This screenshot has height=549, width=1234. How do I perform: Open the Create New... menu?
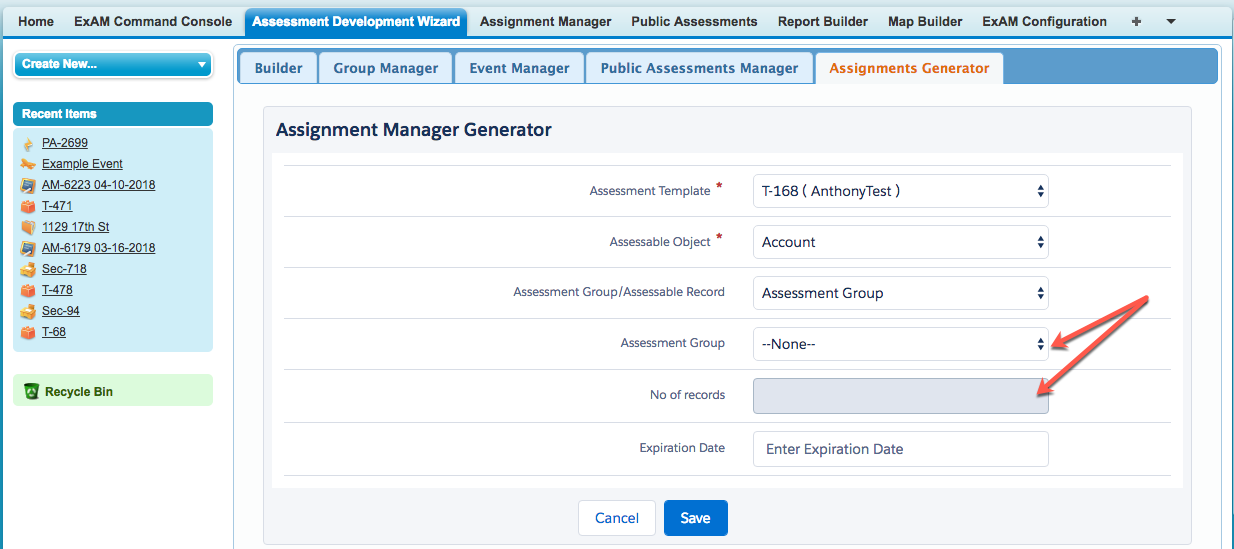(112, 64)
